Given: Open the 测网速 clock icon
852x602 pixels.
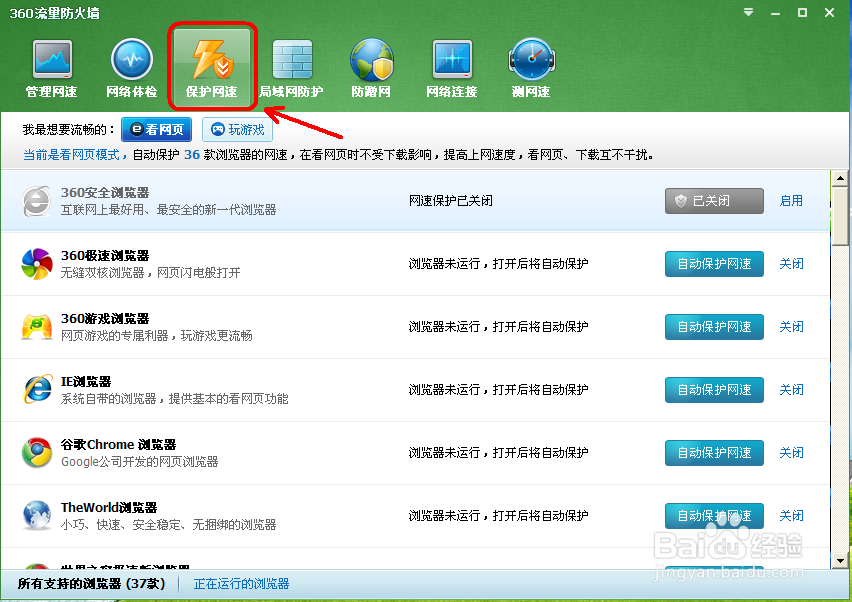Looking at the screenshot, I should [x=531, y=68].
